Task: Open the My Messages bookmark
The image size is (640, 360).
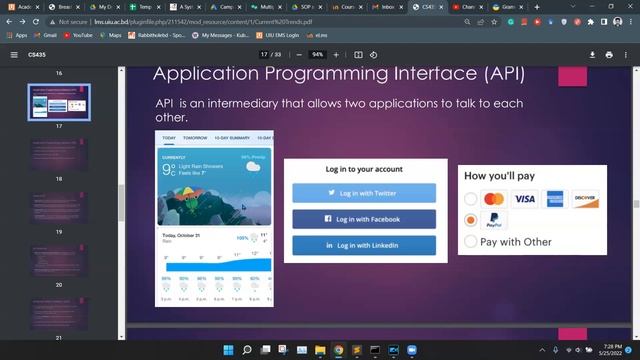Action: [x=221, y=36]
